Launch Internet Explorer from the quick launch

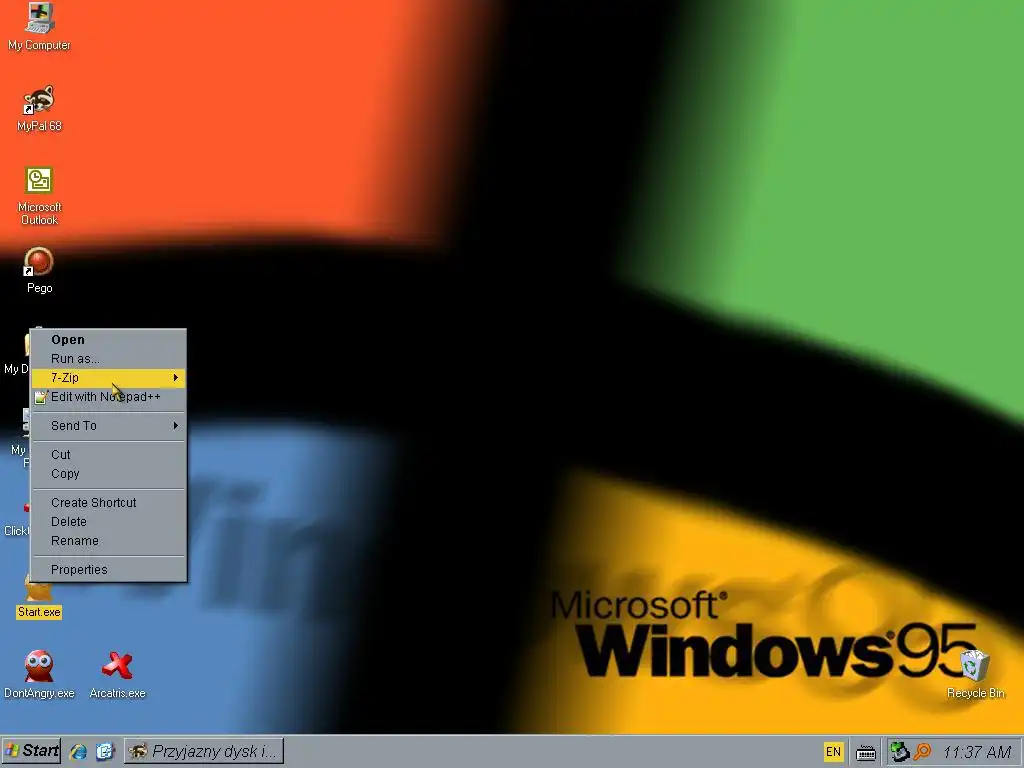pos(79,752)
